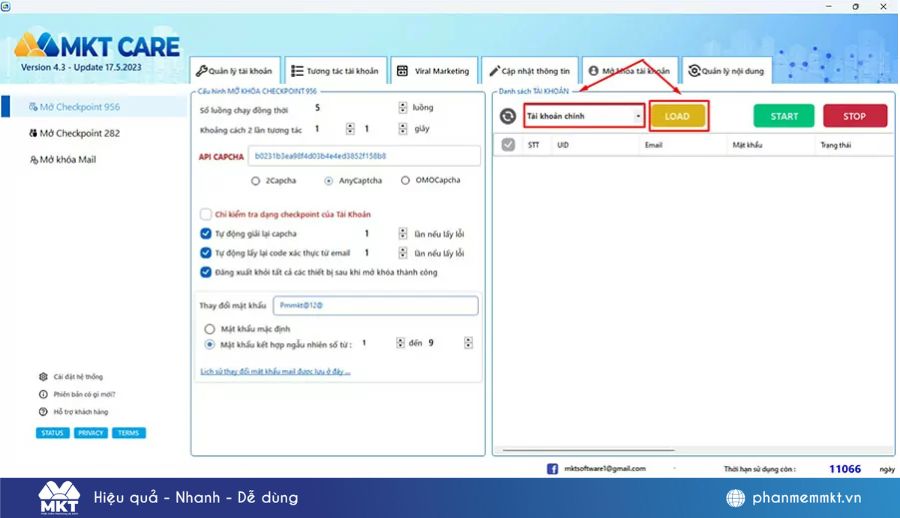This screenshot has height=518, width=900.
Task: Click the yellow LOAD button
Action: [677, 116]
